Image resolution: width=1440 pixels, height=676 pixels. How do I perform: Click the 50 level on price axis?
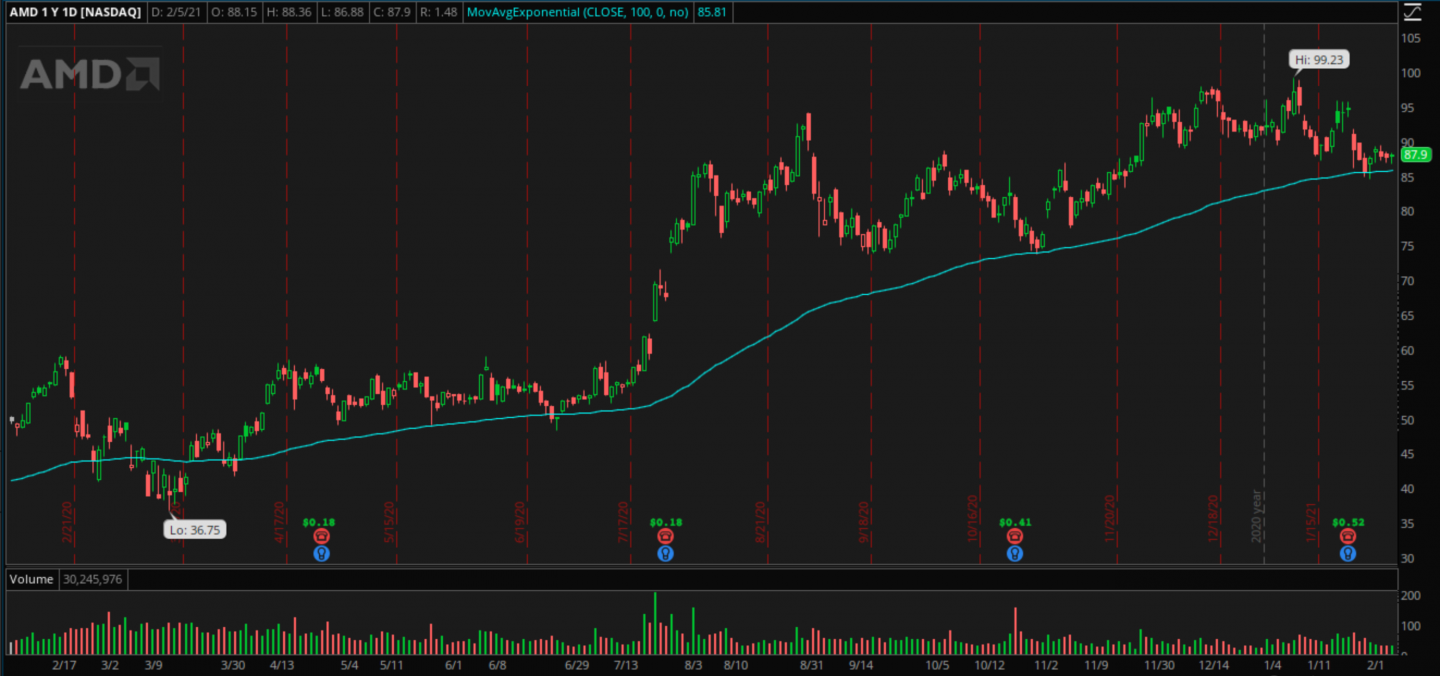(x=1409, y=420)
